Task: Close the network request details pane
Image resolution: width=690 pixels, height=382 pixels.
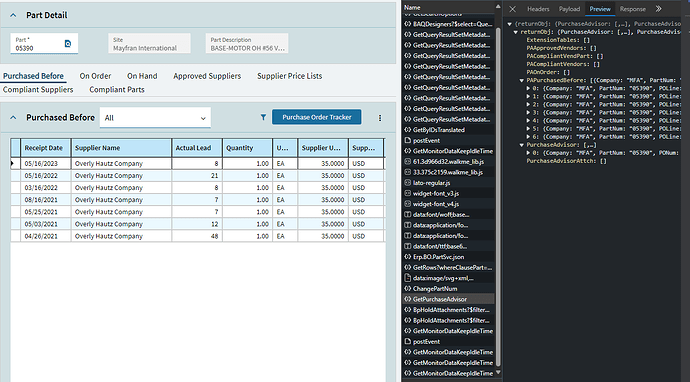Action: (x=513, y=9)
